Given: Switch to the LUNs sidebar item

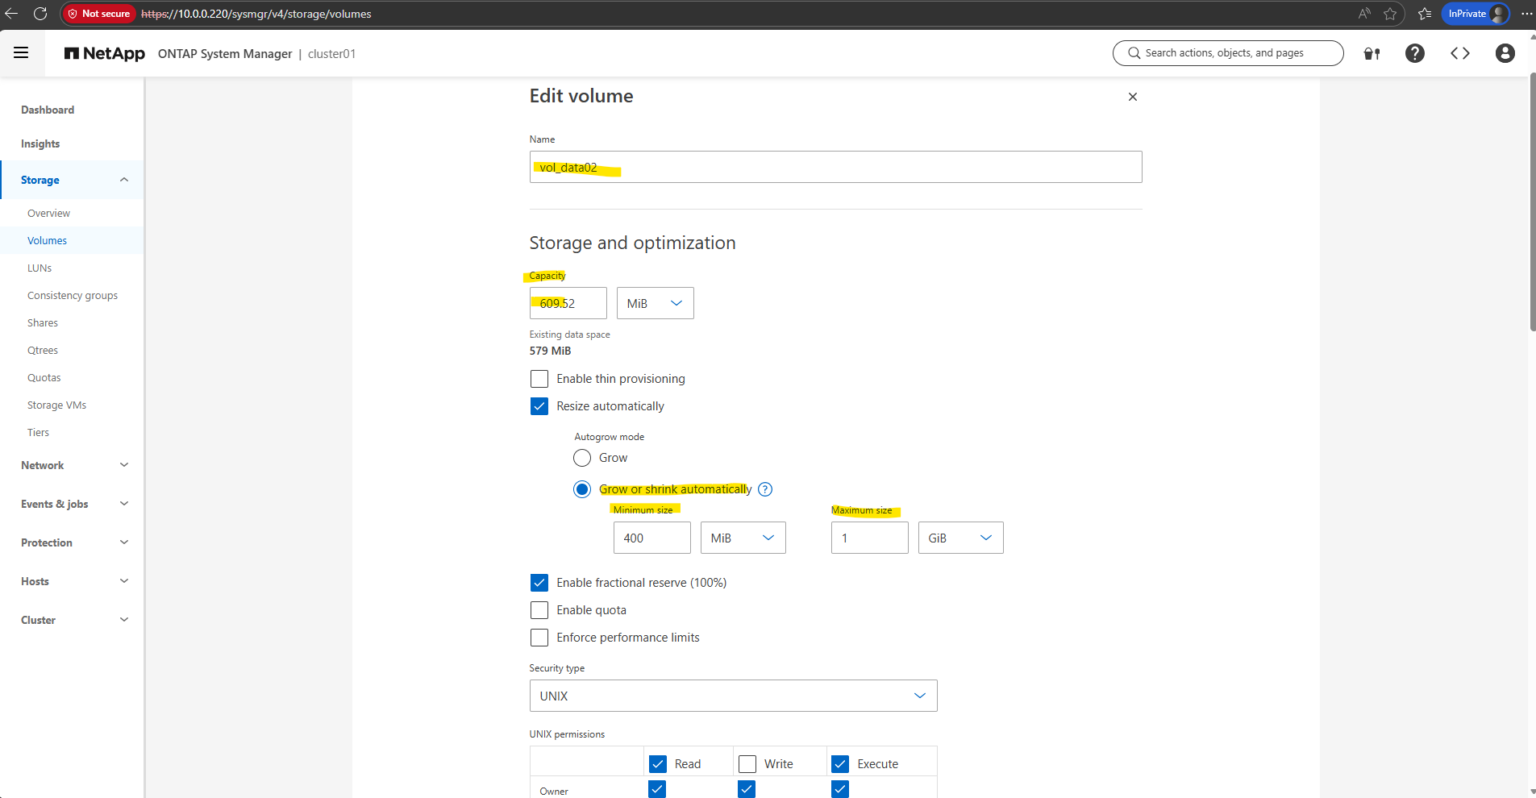Looking at the screenshot, I should pyautogui.click(x=39, y=267).
